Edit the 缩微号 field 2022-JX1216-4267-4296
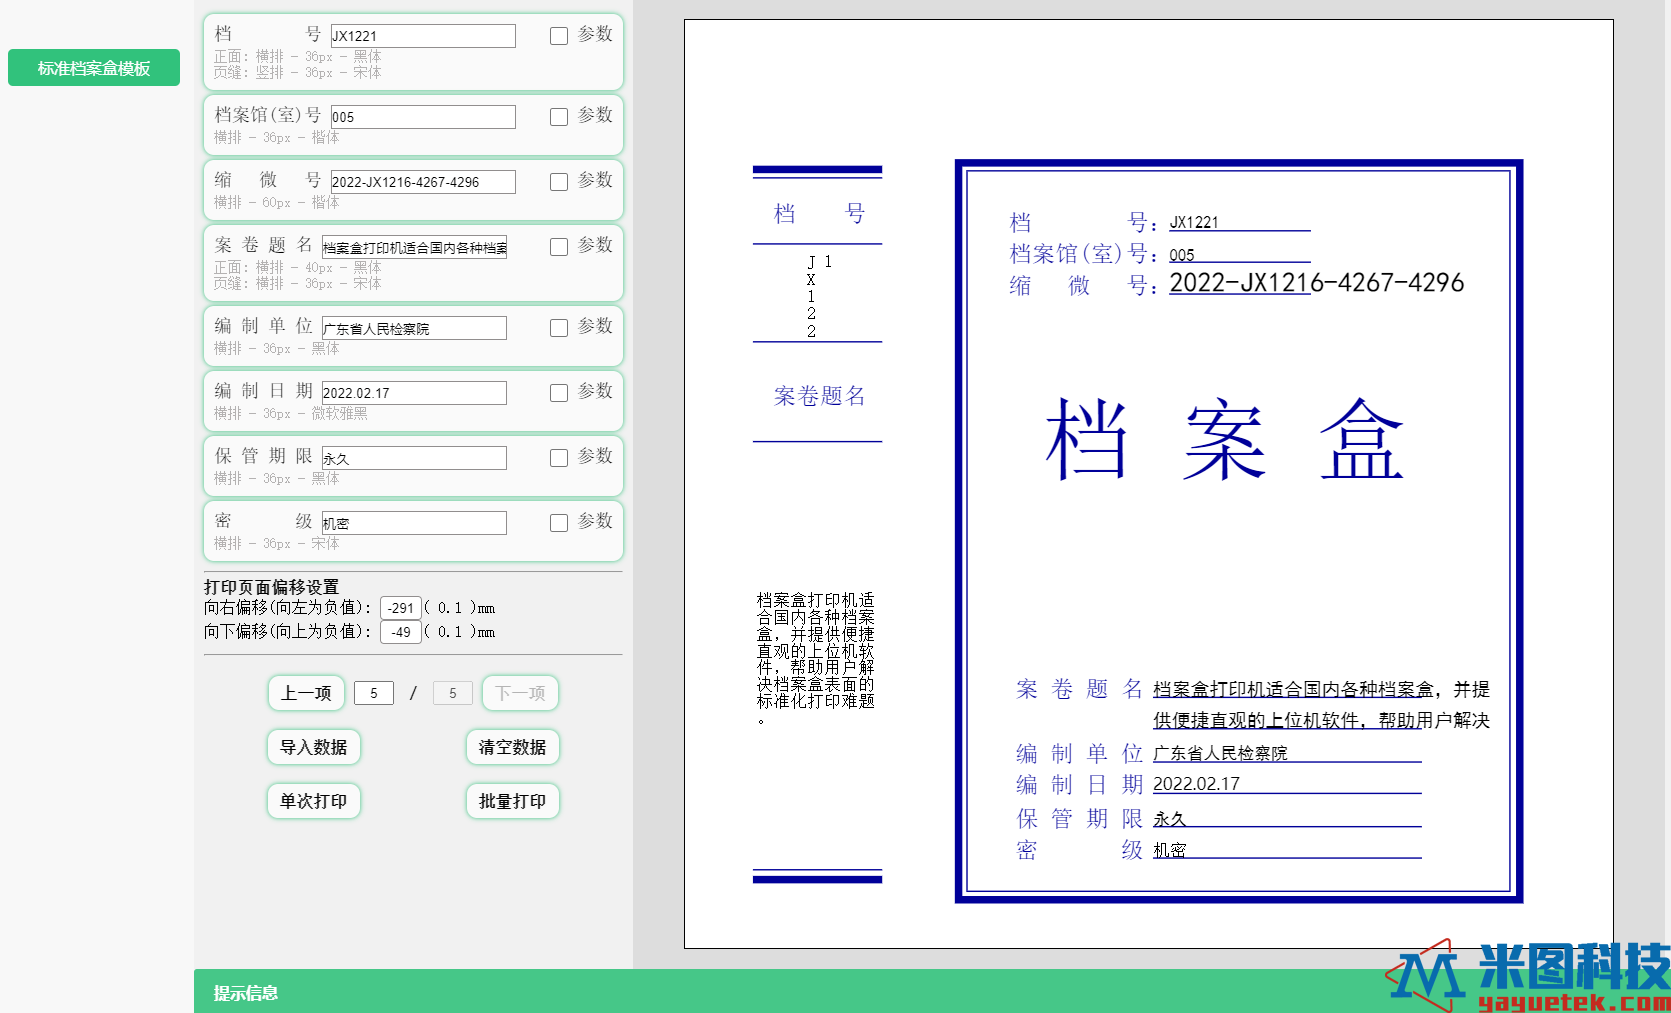This screenshot has height=1013, width=1671. coord(423,182)
